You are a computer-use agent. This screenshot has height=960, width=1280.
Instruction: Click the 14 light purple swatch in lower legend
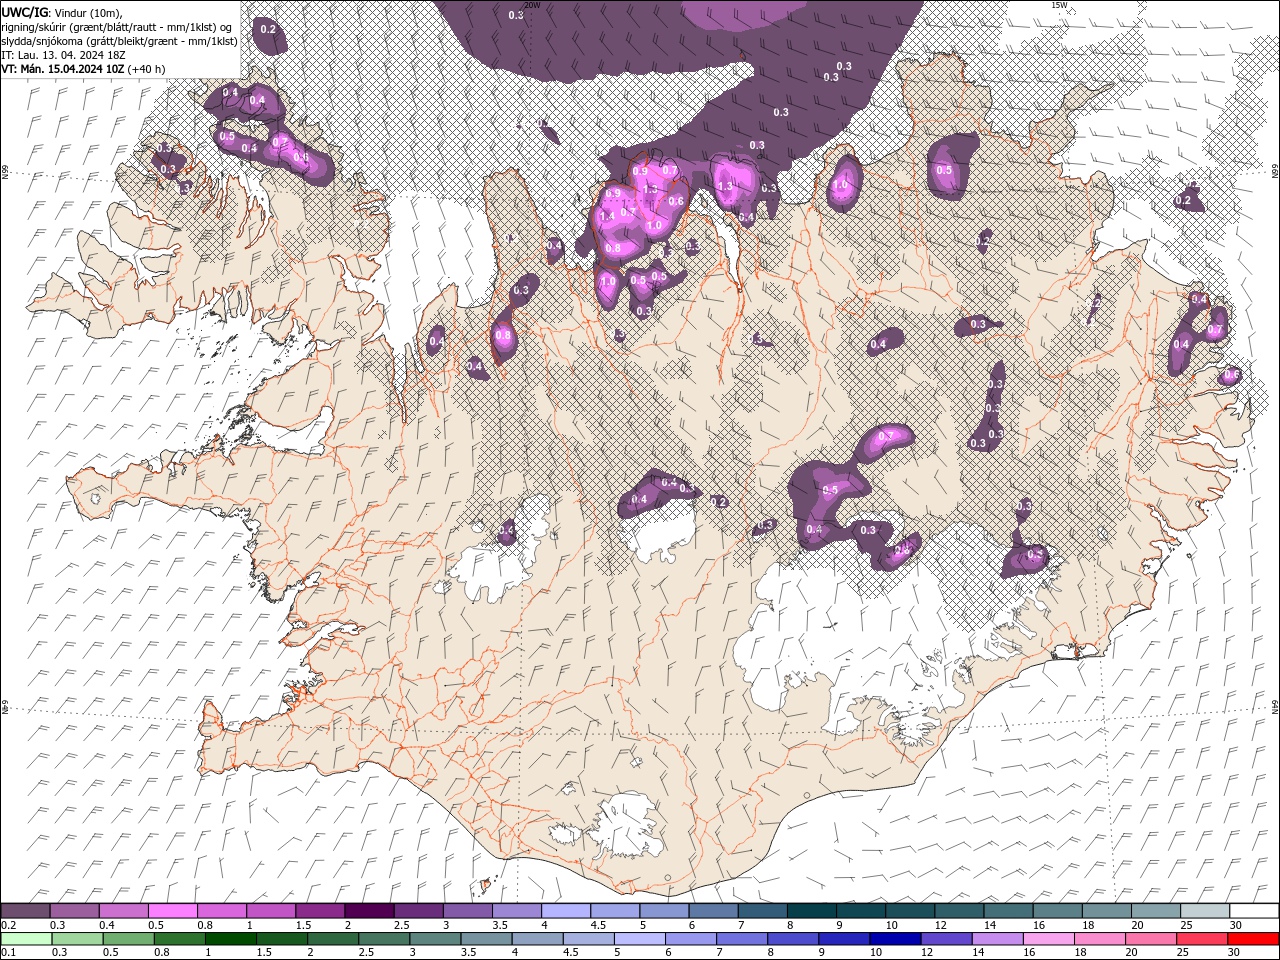coord(997,939)
